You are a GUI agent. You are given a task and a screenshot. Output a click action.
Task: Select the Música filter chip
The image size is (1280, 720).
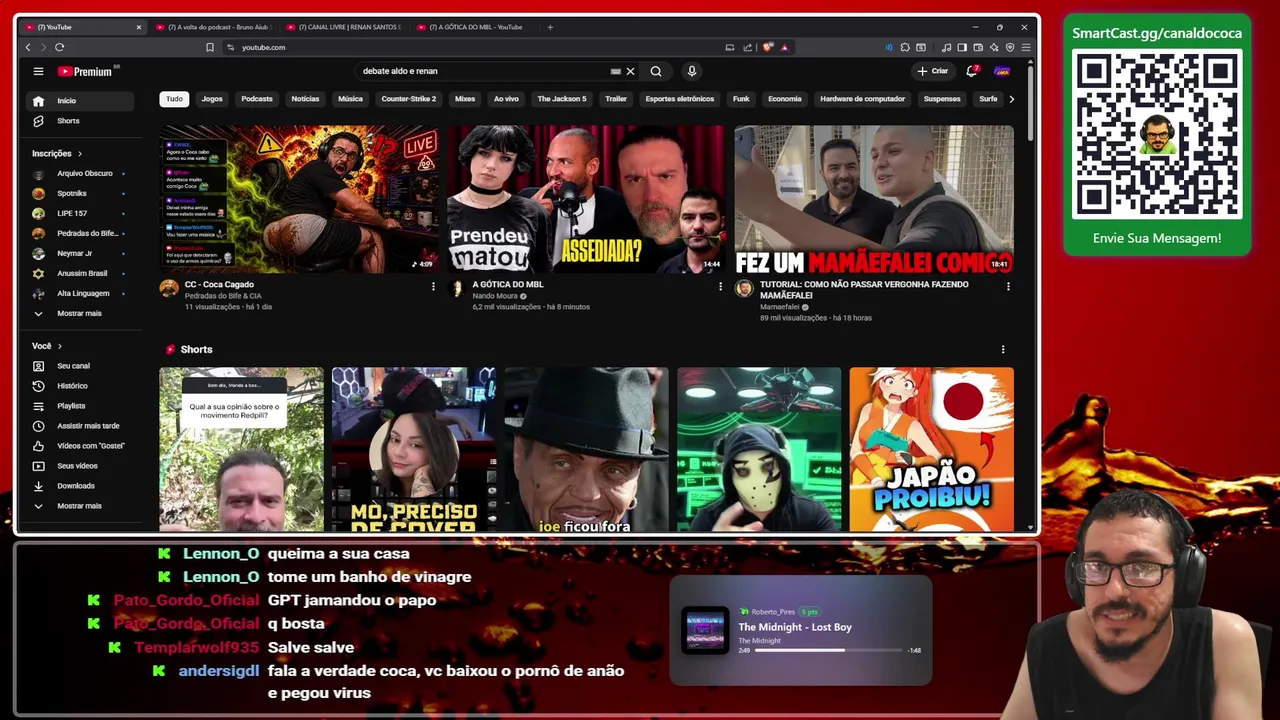coord(350,99)
